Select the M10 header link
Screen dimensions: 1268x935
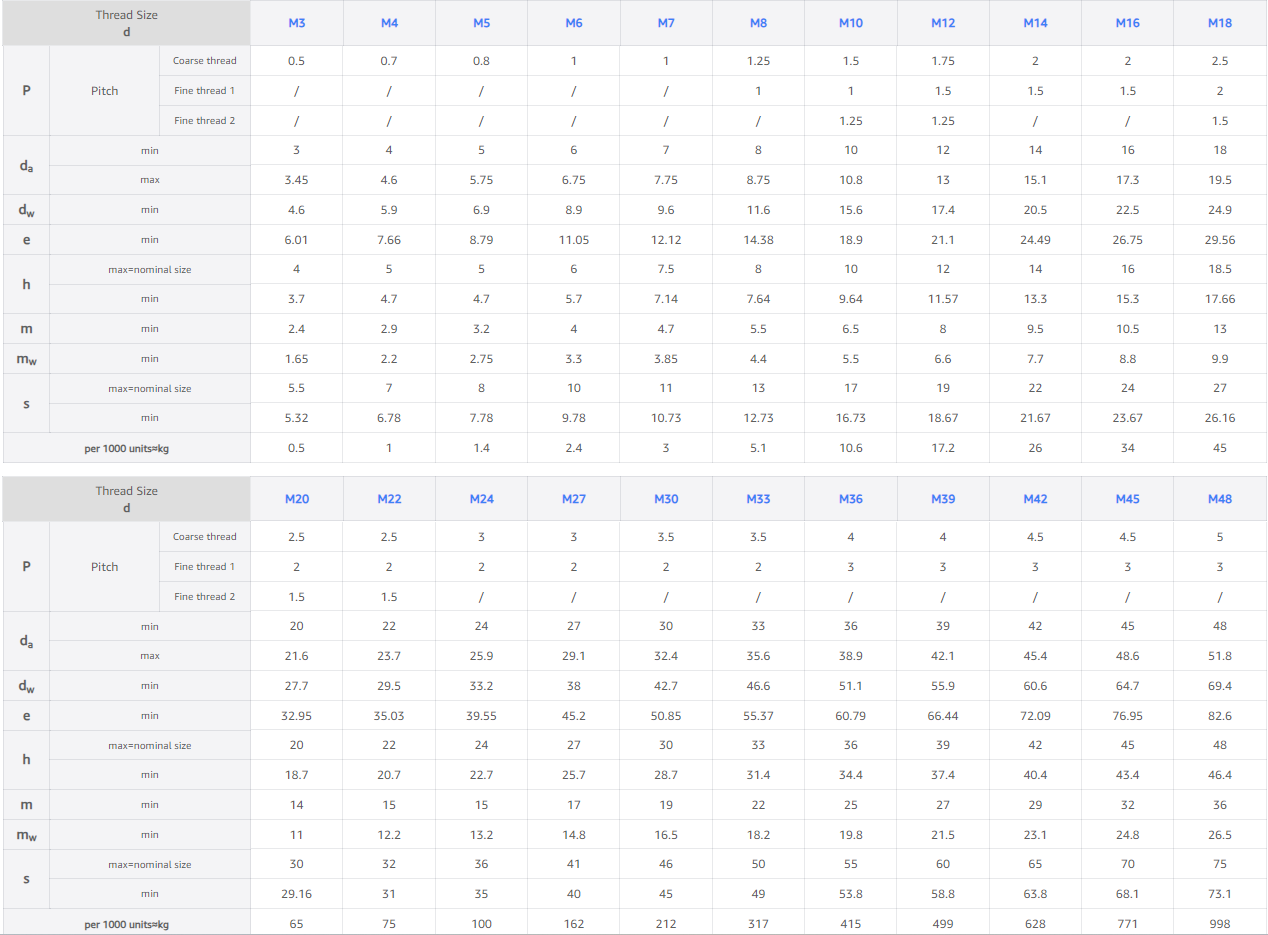coord(851,23)
